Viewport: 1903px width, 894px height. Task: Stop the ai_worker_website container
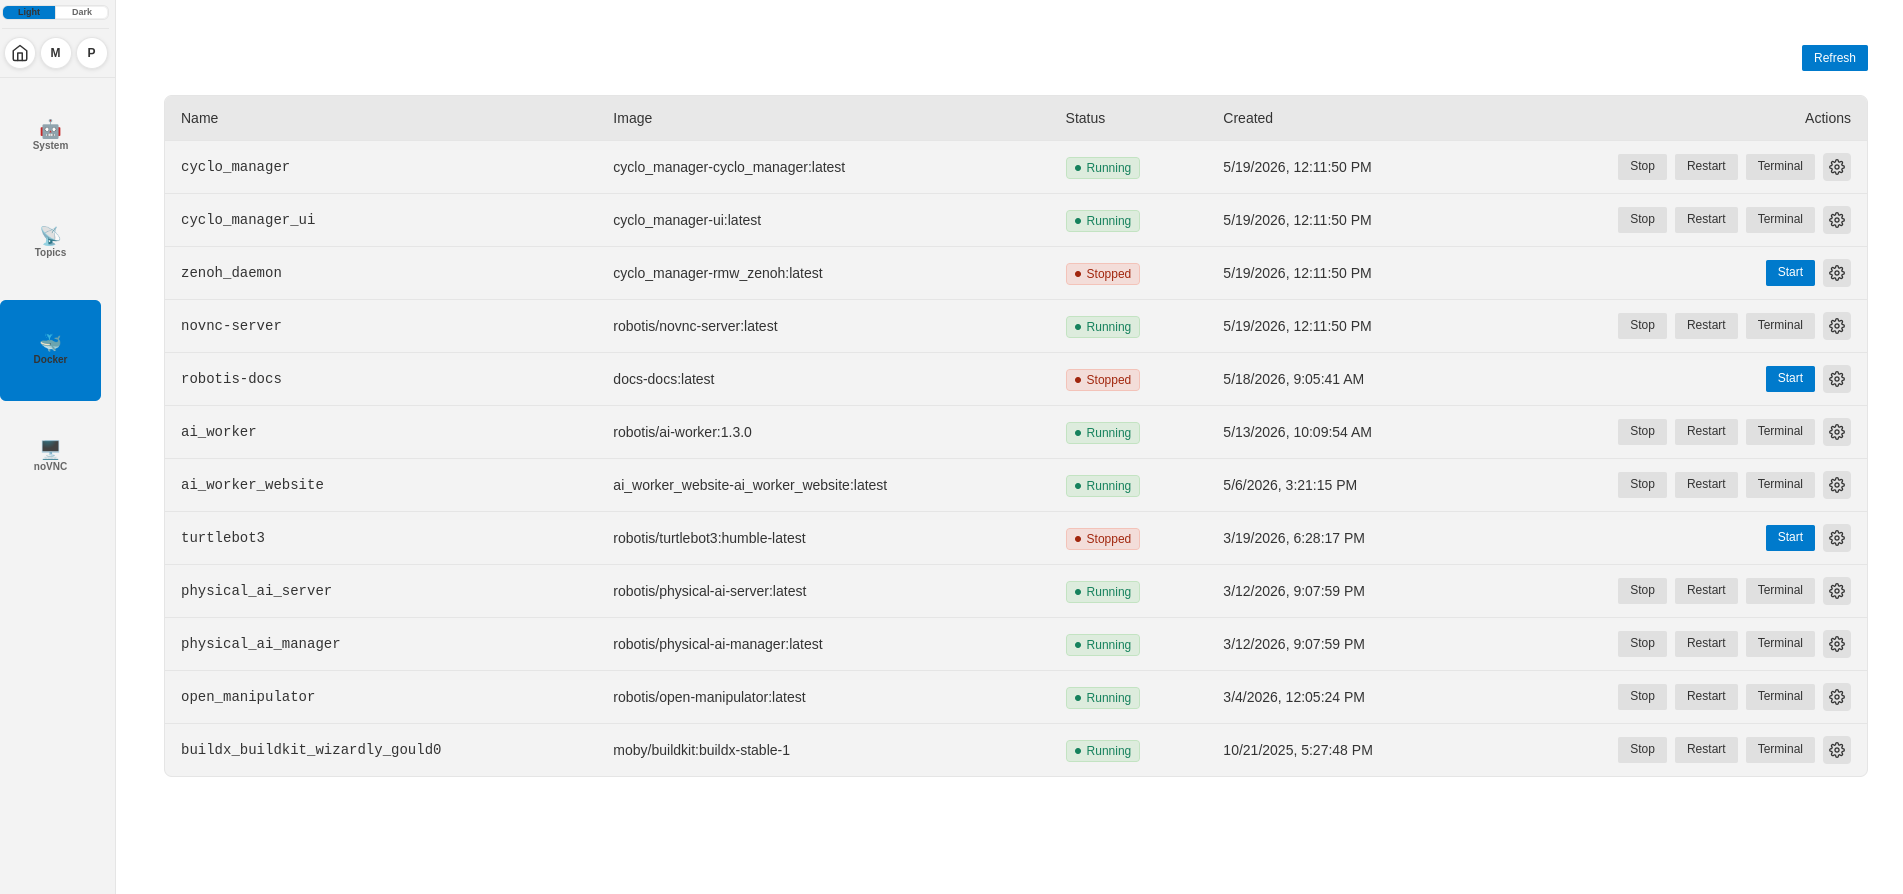(x=1642, y=485)
